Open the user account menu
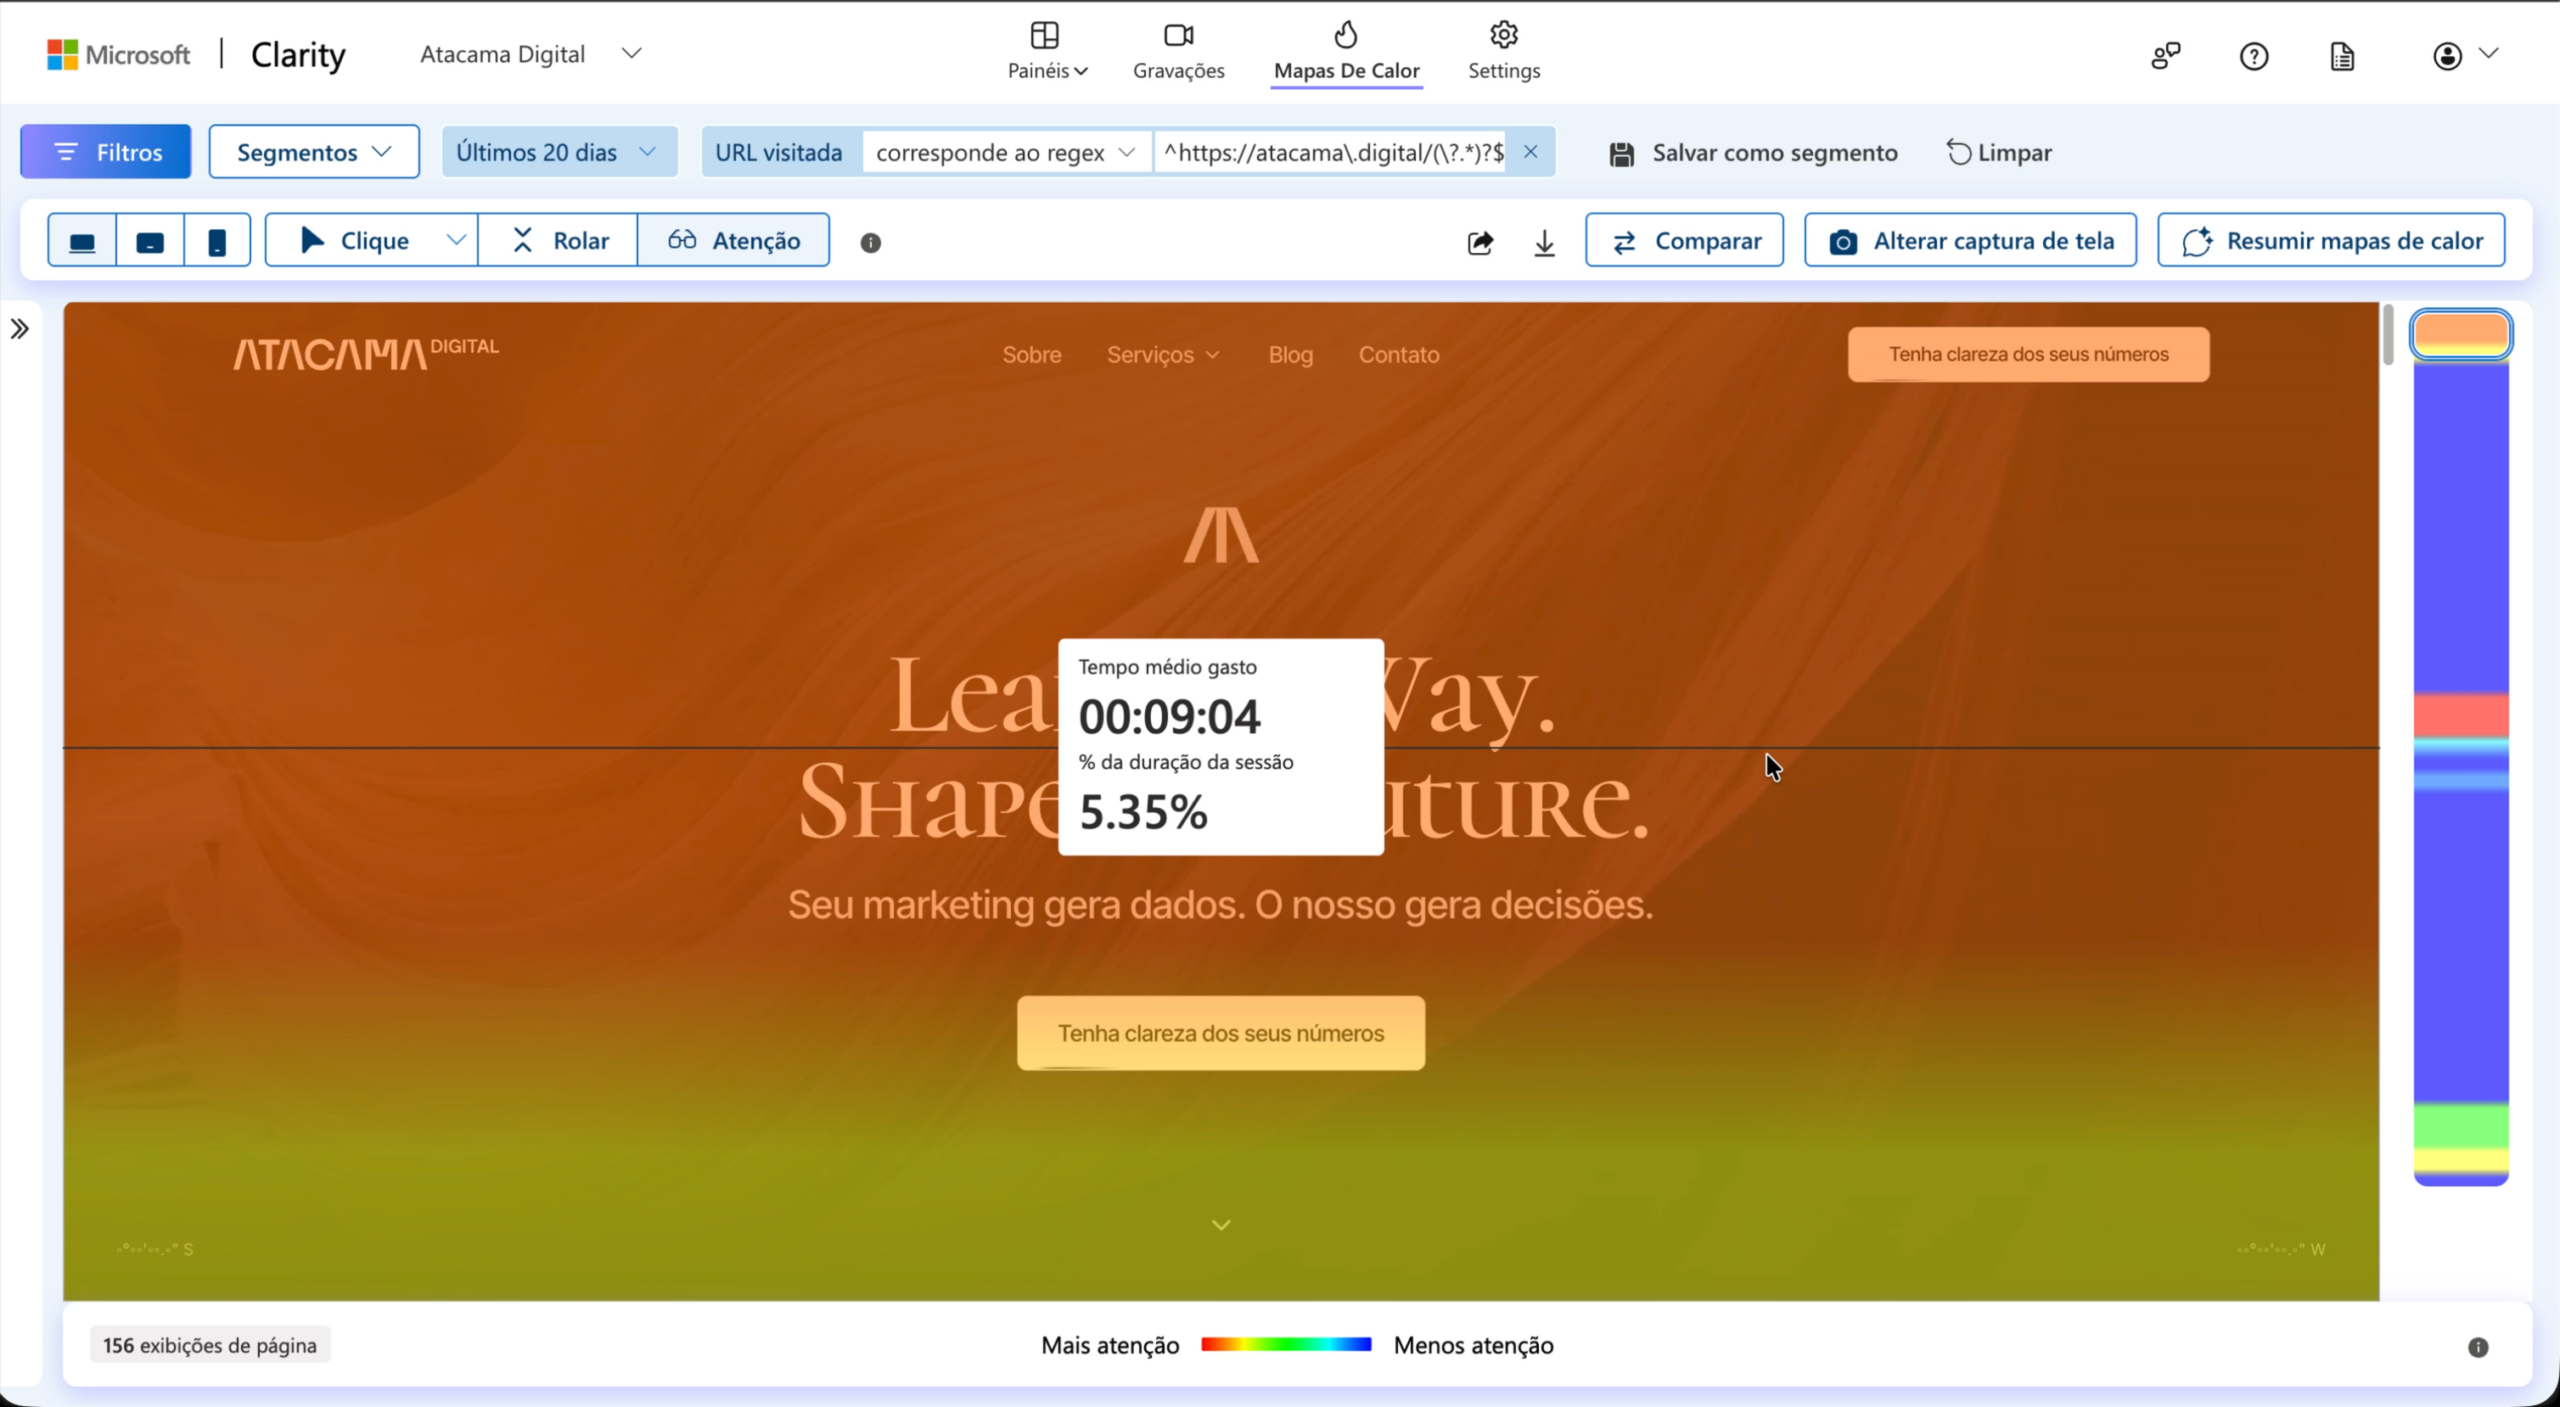This screenshot has width=2560, height=1407. coord(2465,56)
